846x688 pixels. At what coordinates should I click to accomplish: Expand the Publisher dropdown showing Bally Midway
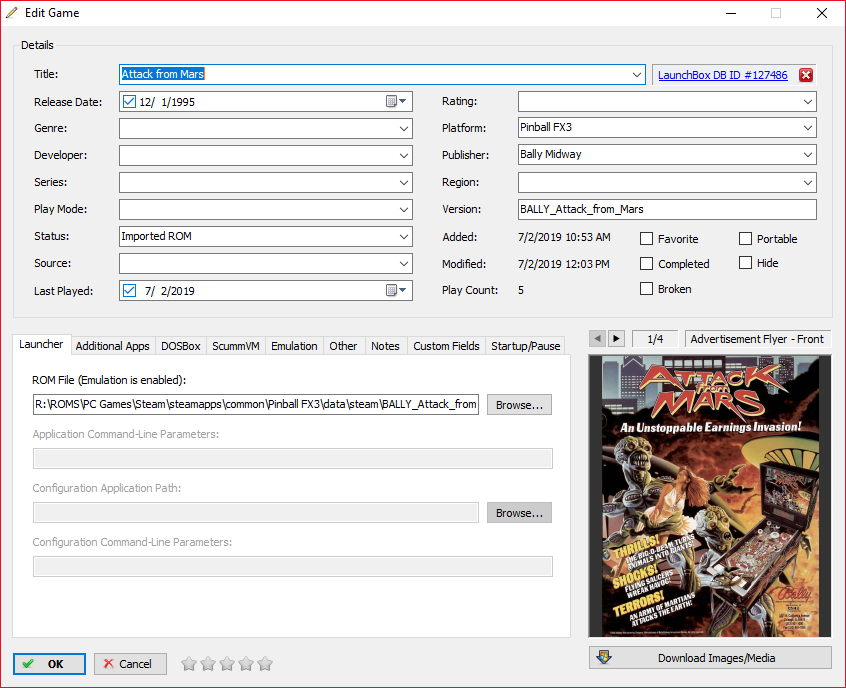pyautogui.click(x=808, y=155)
